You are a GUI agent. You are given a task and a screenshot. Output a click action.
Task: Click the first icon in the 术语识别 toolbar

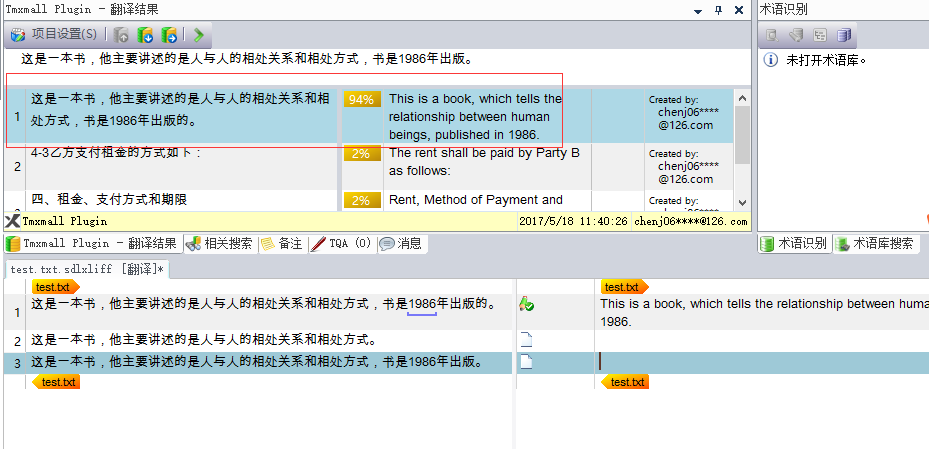(772, 35)
